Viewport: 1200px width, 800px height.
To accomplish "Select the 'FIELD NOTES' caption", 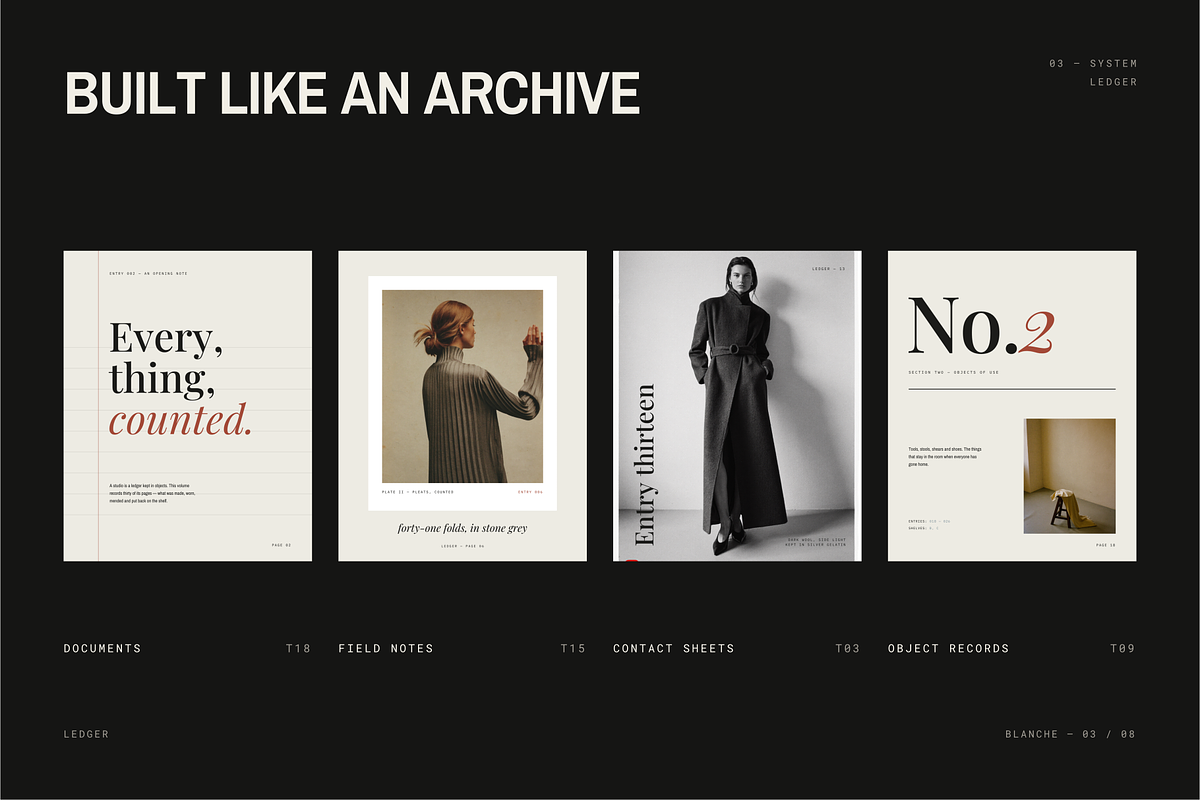I will 386,648.
